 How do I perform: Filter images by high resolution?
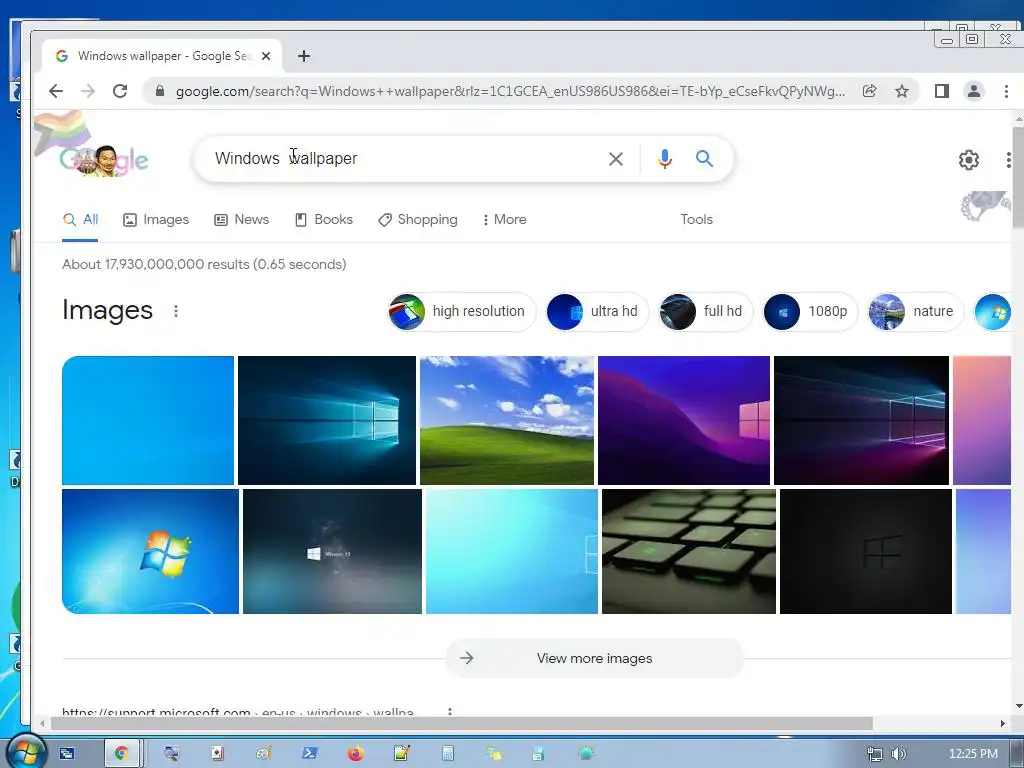461,312
